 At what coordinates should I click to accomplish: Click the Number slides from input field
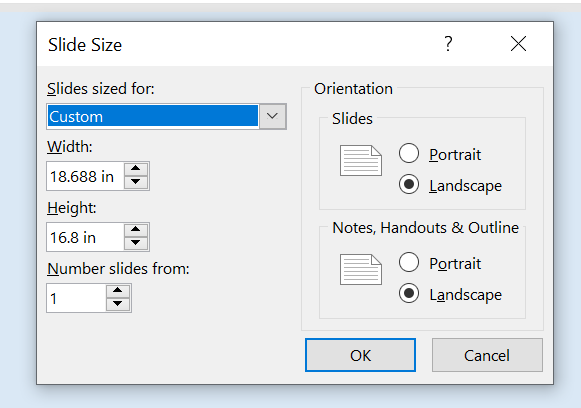tap(76, 298)
